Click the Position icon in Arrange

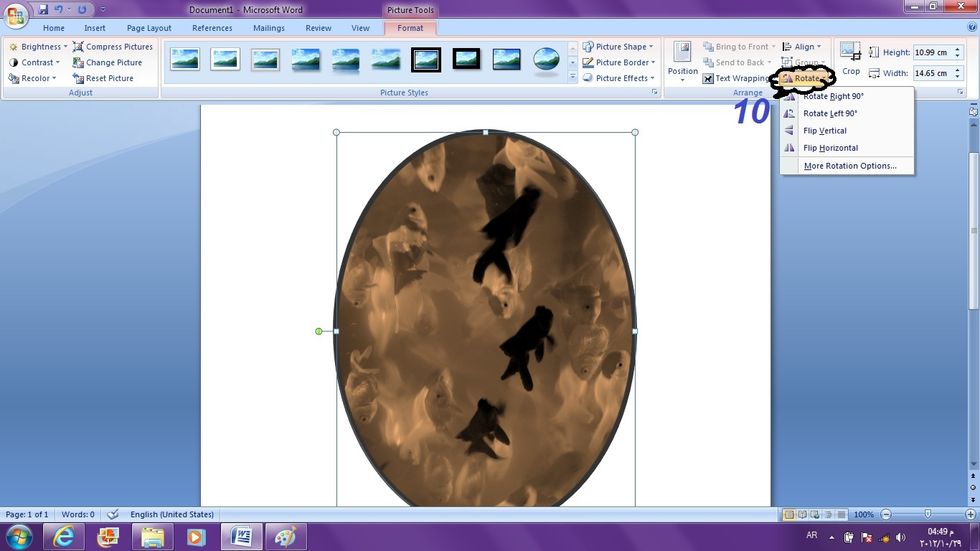pyautogui.click(x=682, y=53)
